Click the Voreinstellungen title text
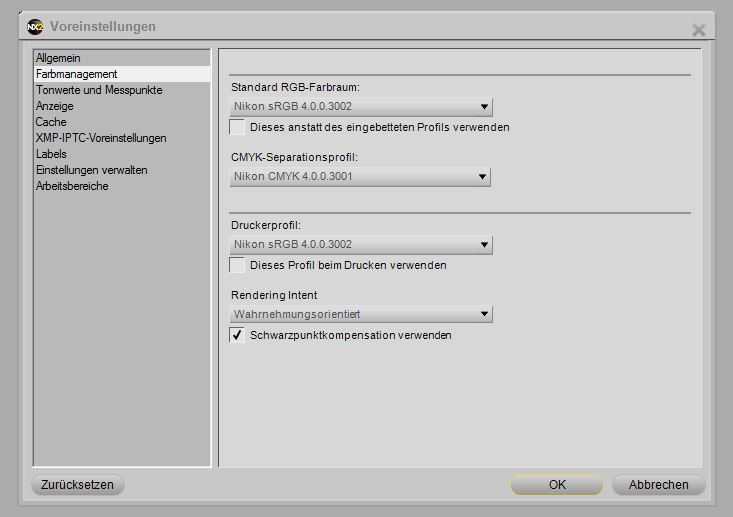Image resolution: width=733 pixels, height=517 pixels. click(103, 27)
